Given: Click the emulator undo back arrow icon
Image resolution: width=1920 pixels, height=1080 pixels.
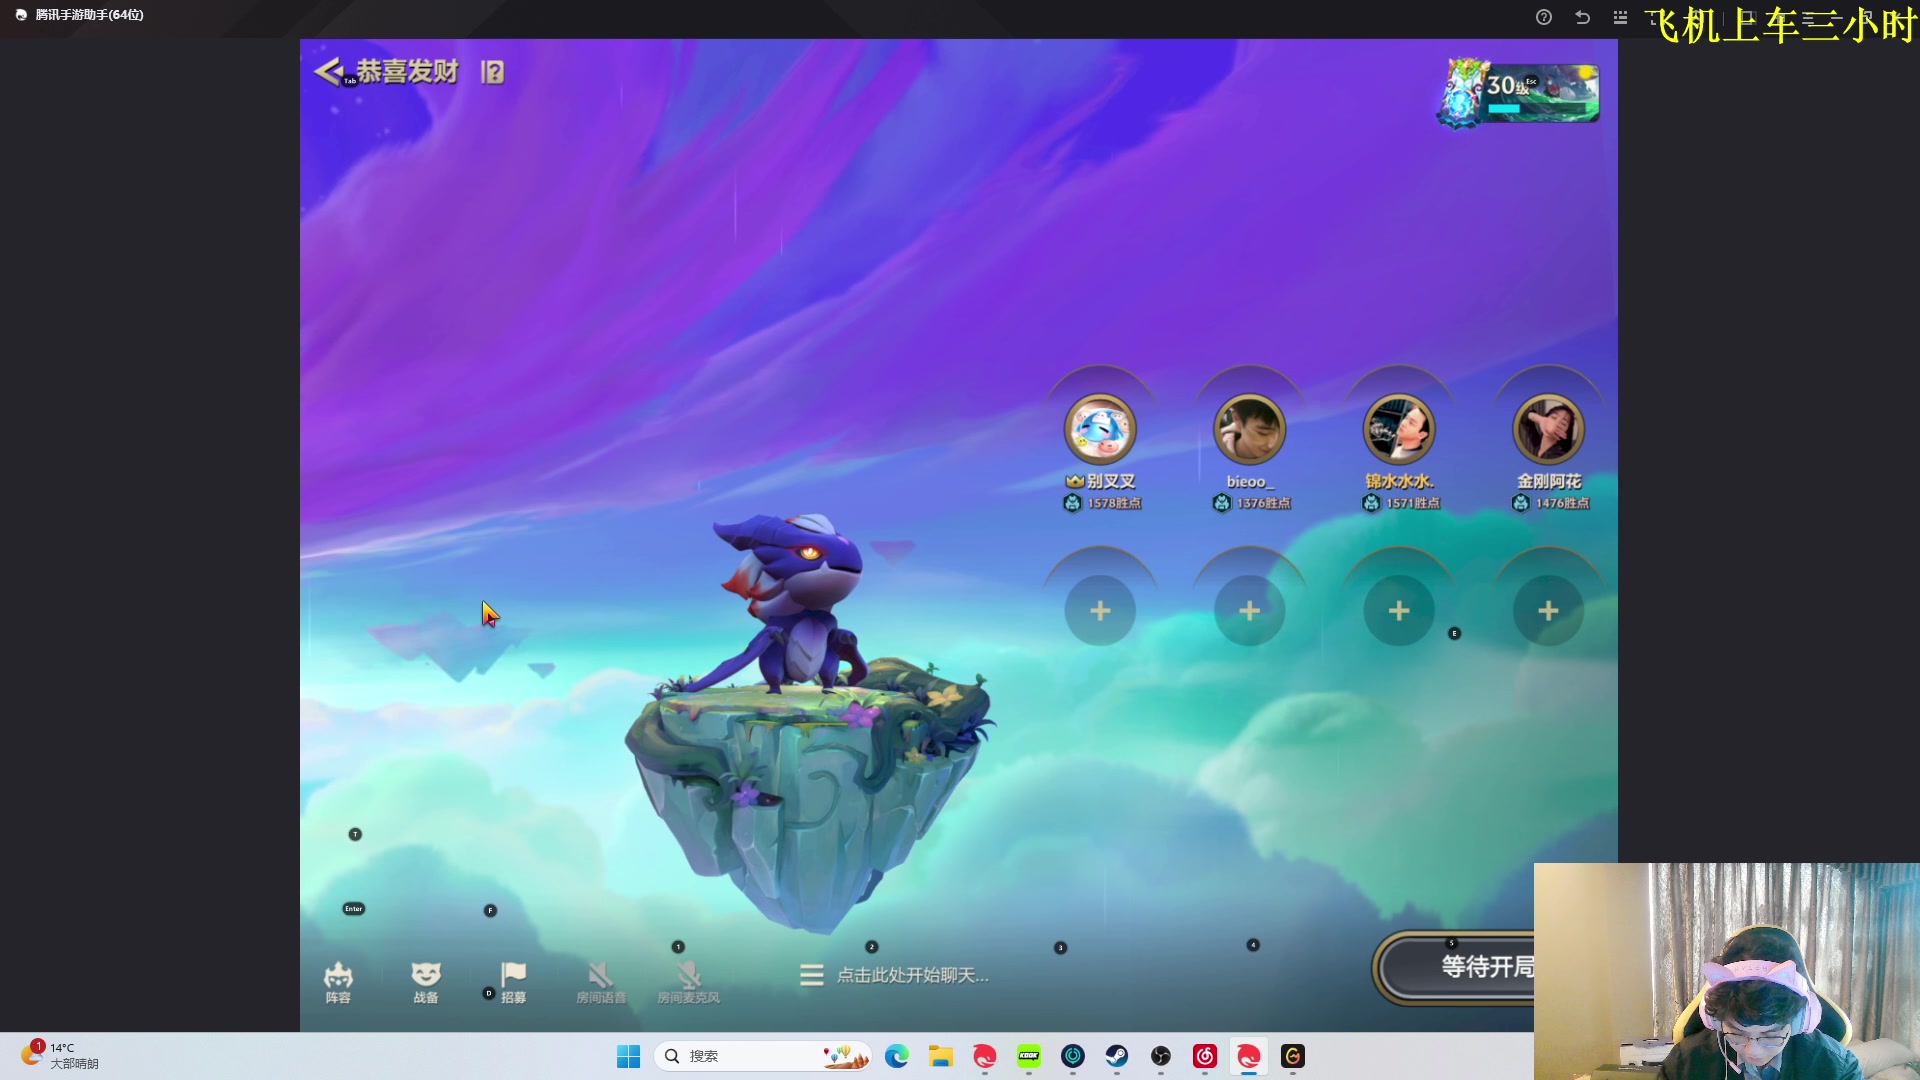Looking at the screenshot, I should tap(1582, 17).
